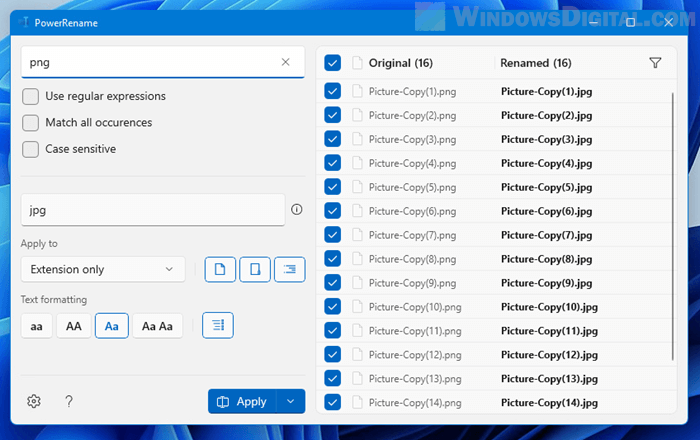The height and width of the screenshot is (440, 700).
Task: Open the replace-field info icon
Action: click(296, 209)
